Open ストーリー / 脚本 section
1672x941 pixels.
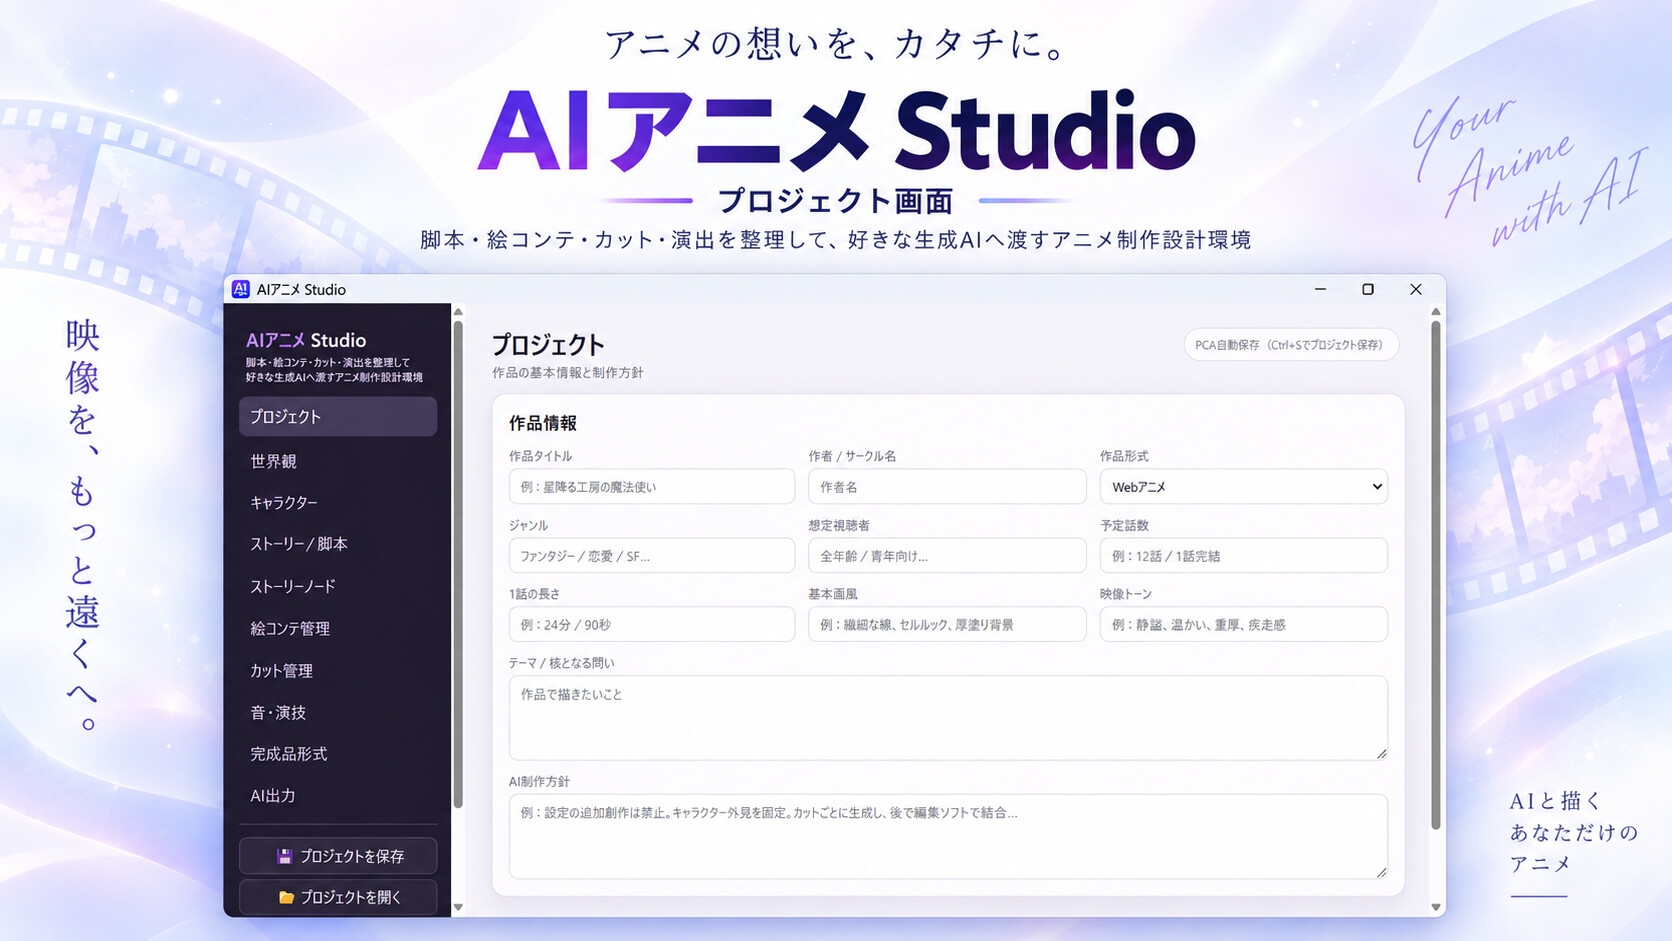coord(338,544)
